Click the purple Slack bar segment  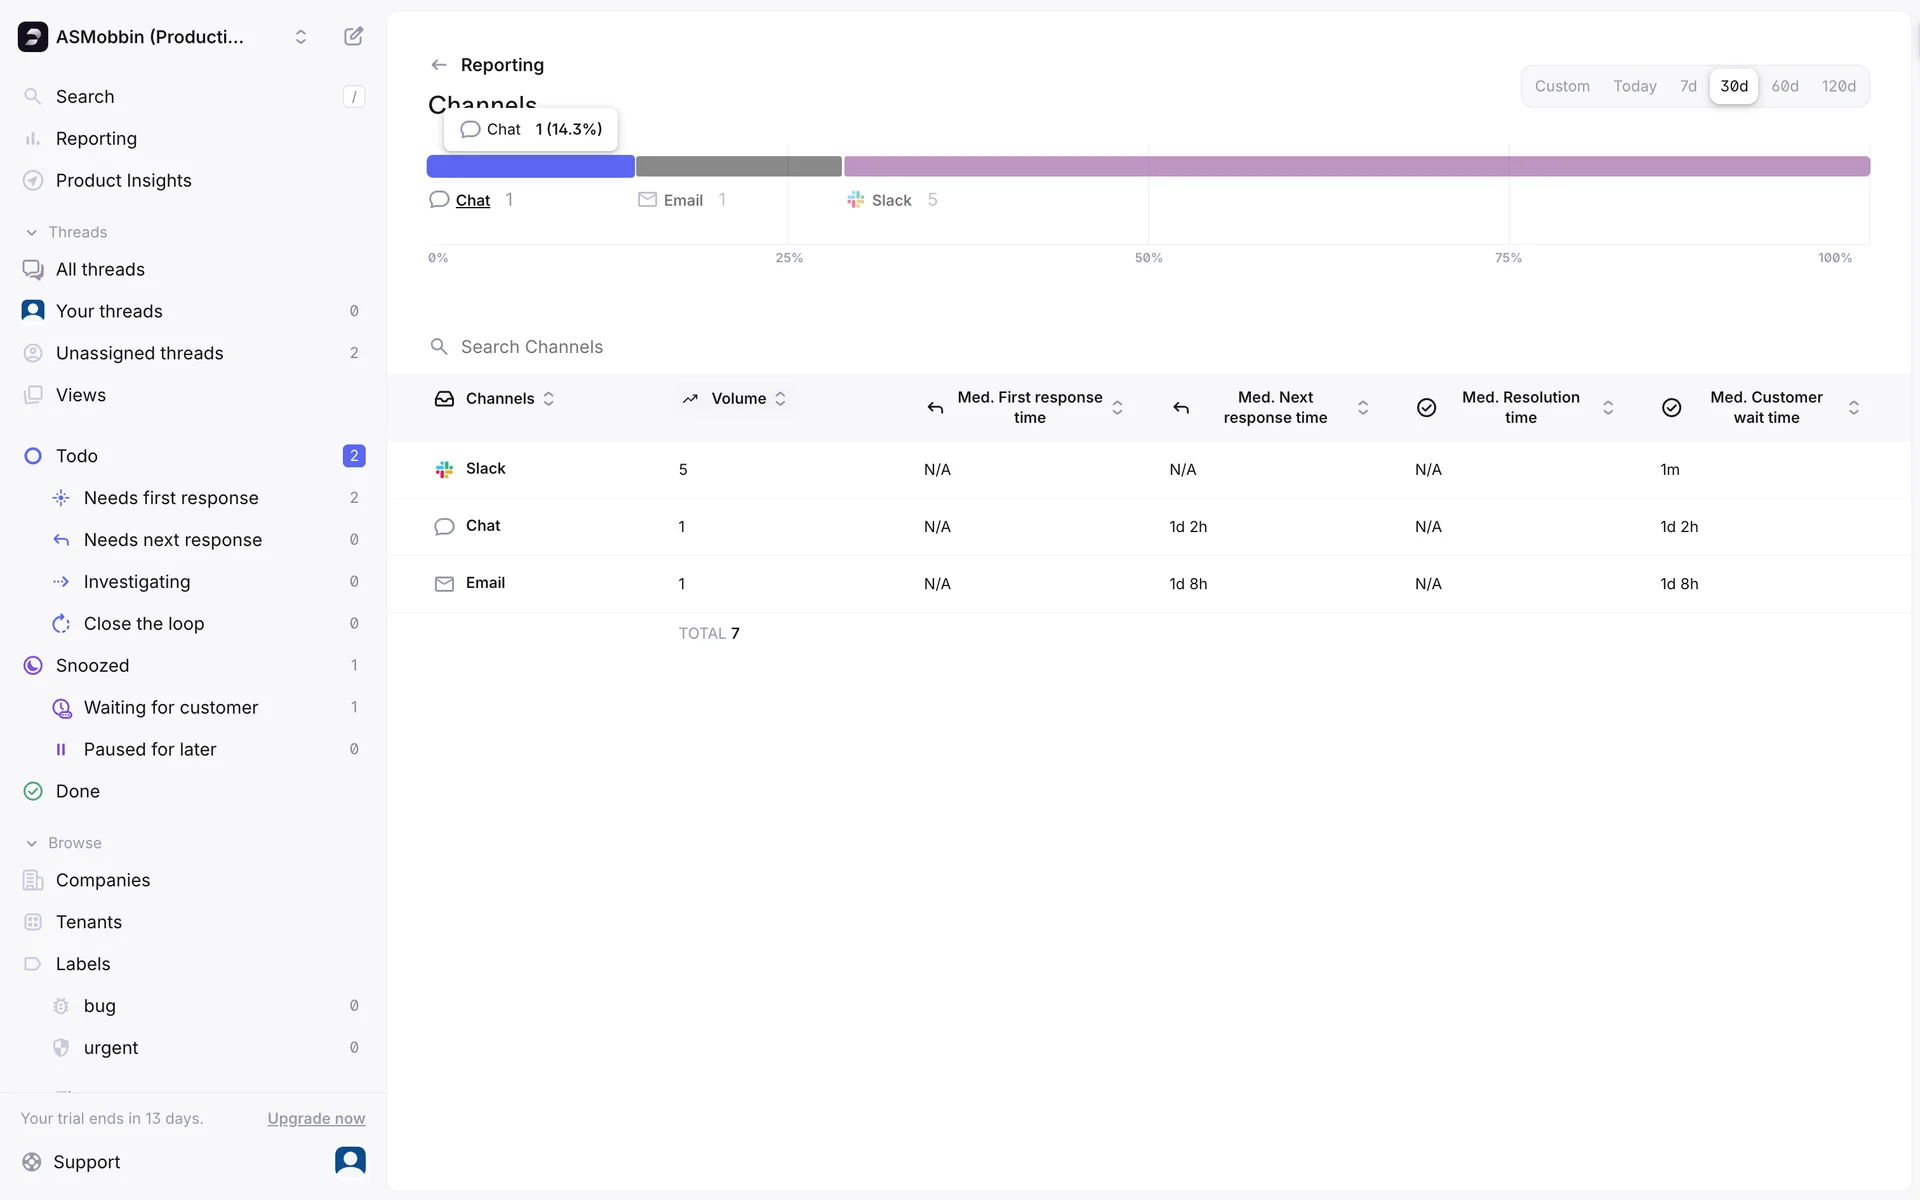[1356, 166]
